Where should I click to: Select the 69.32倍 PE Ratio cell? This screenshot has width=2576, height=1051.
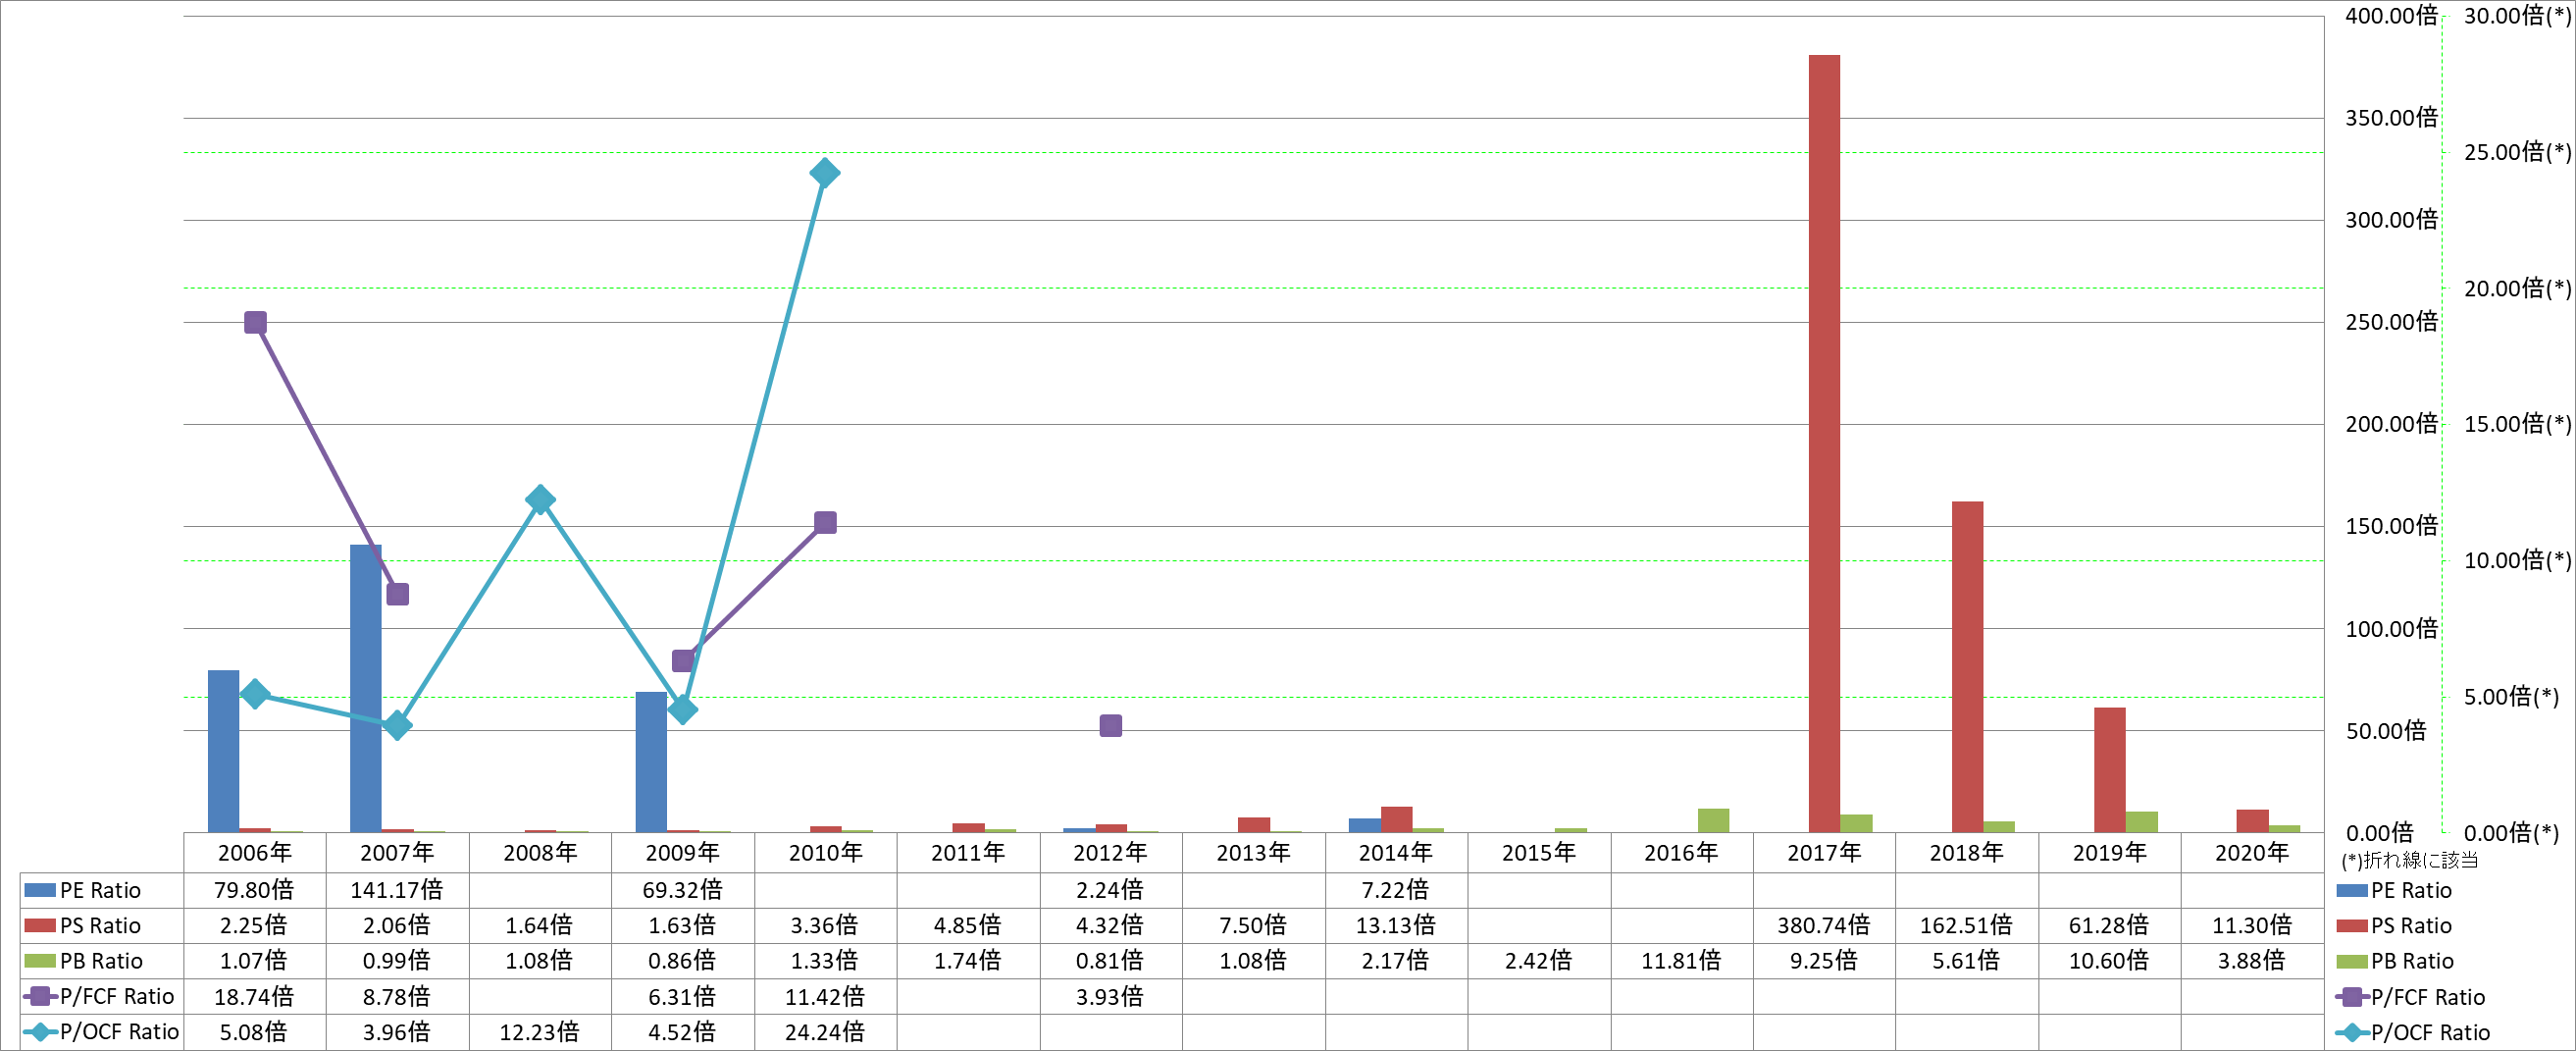coord(682,890)
